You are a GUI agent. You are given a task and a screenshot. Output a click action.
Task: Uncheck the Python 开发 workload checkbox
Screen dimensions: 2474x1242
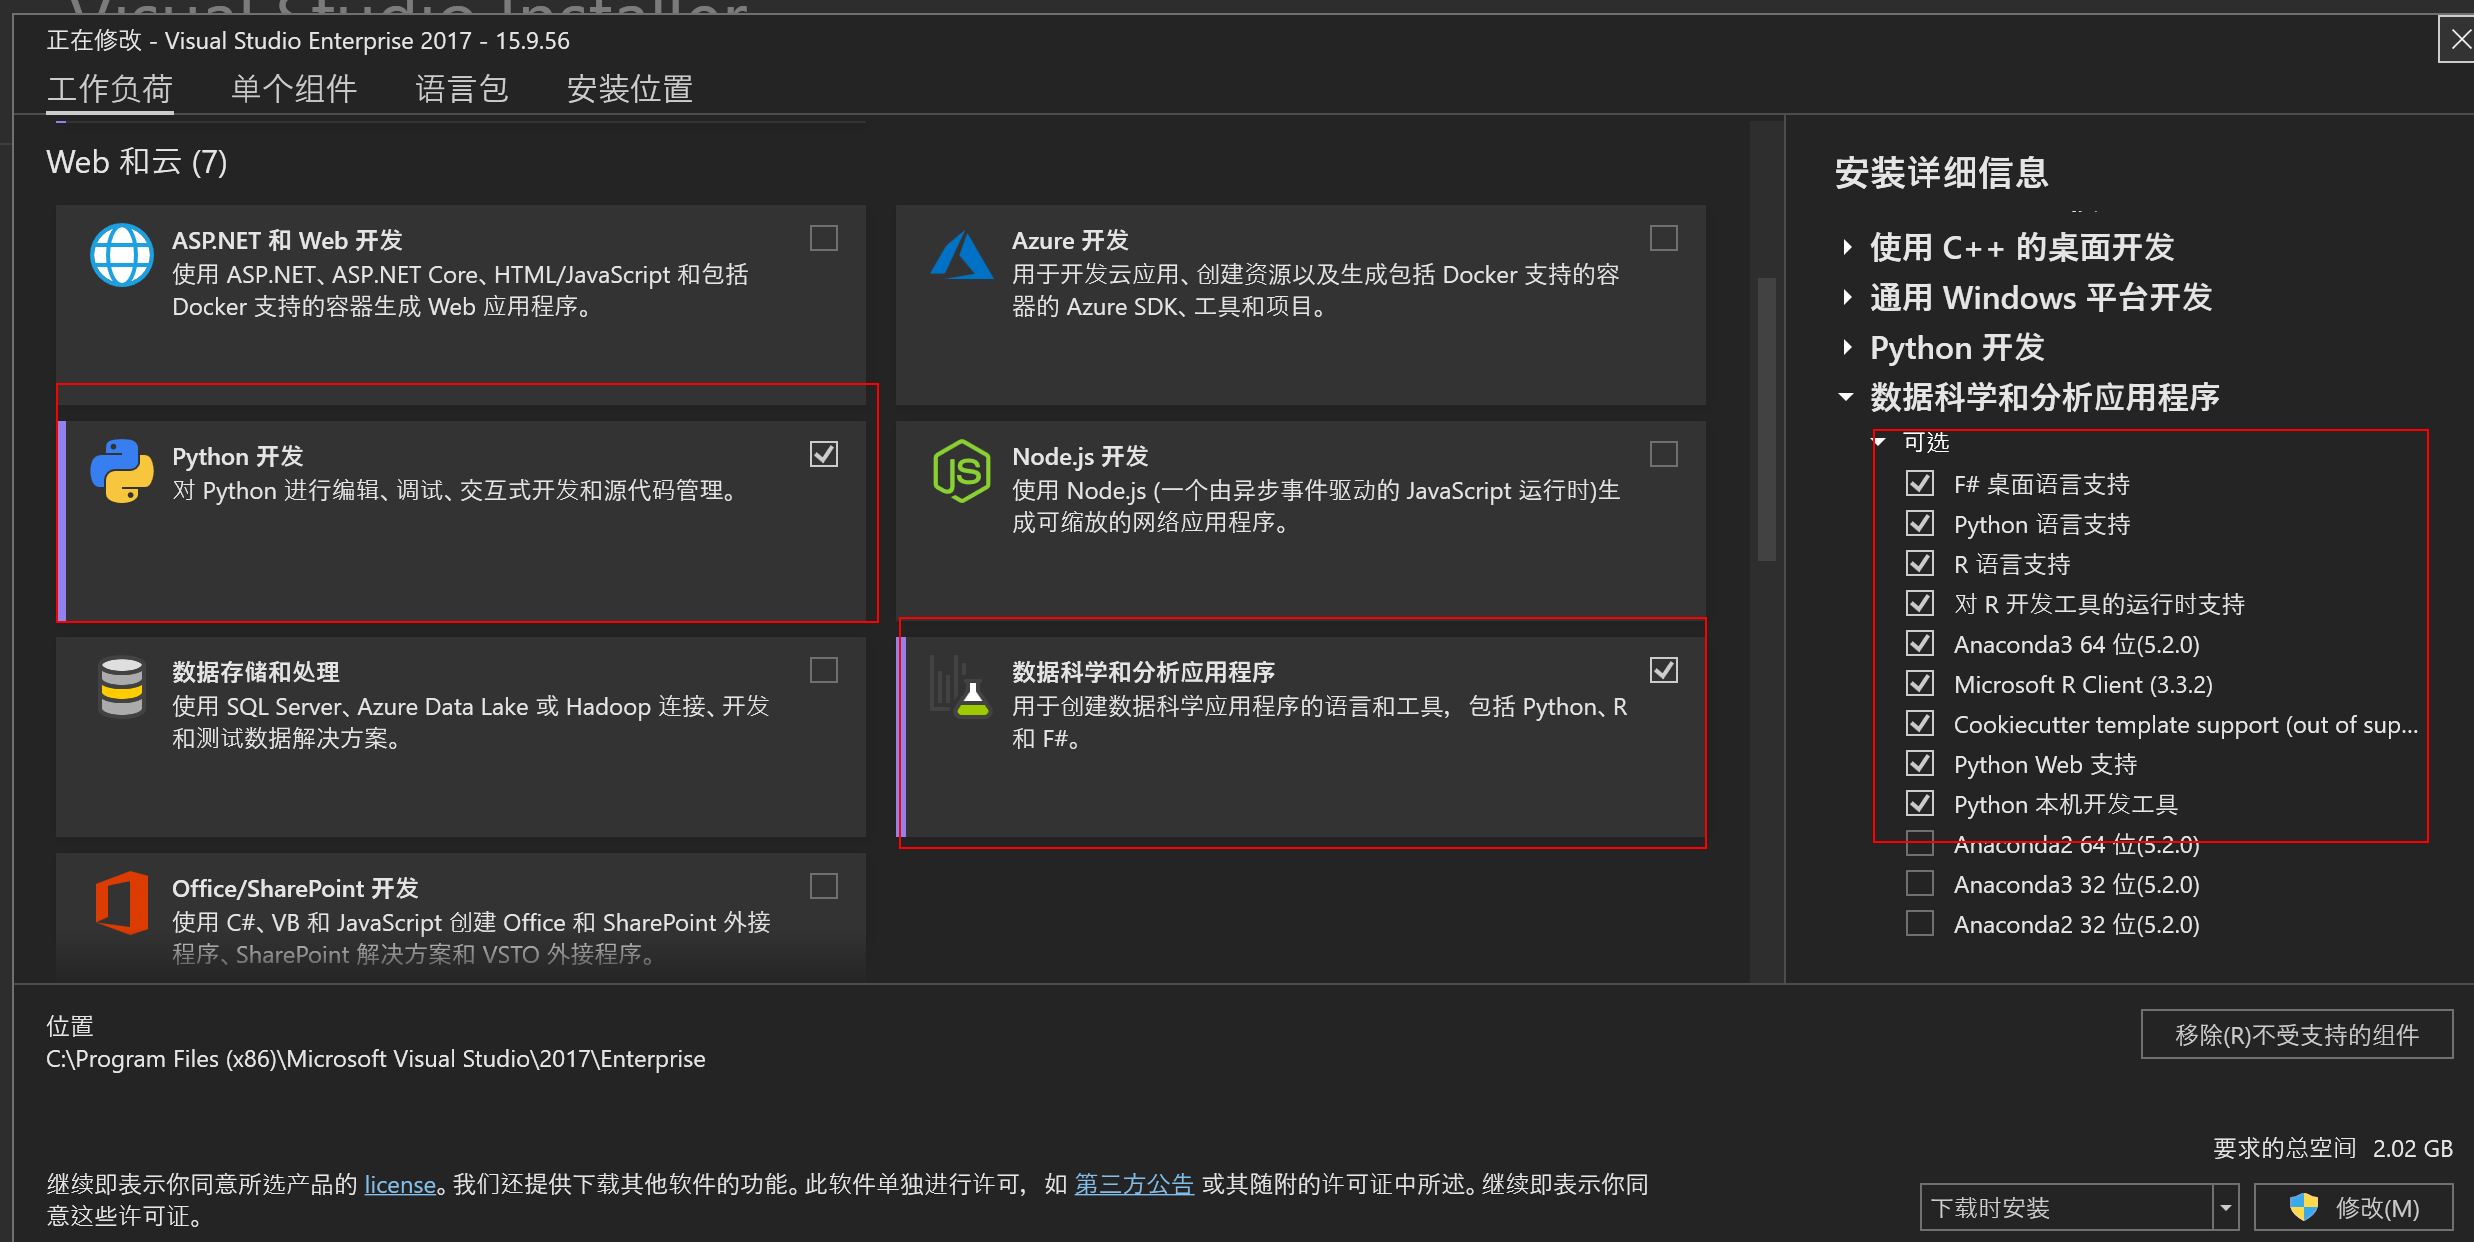coord(824,454)
